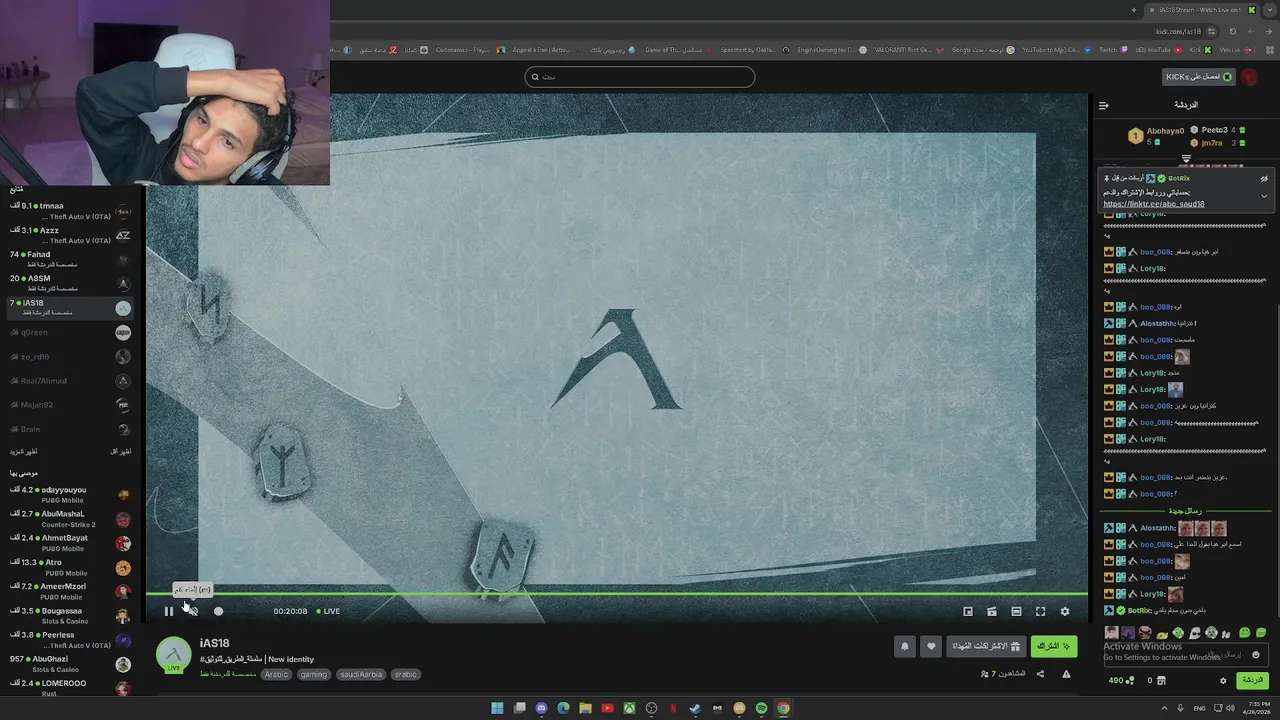This screenshot has height=720, width=1280.
Task: Click the green stream progress bar
Action: [x=617, y=595]
